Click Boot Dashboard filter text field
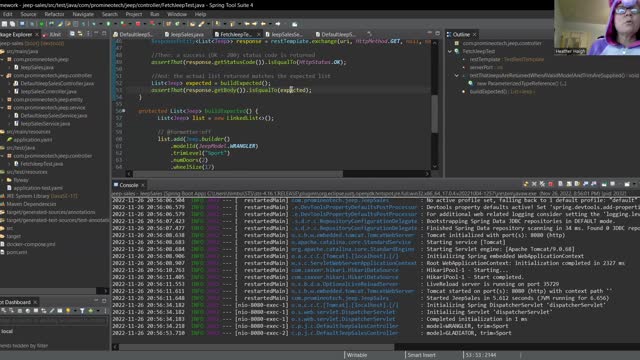This screenshot has width=640, height=360. point(53,321)
